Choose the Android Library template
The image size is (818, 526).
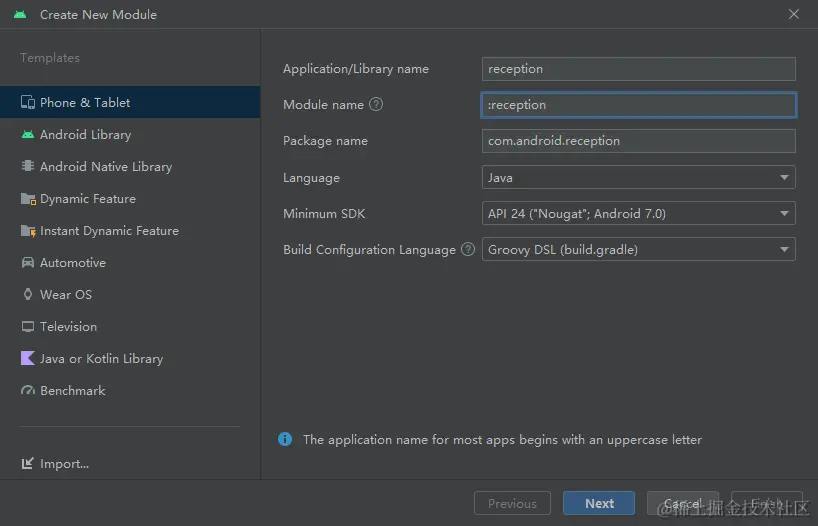point(130,135)
